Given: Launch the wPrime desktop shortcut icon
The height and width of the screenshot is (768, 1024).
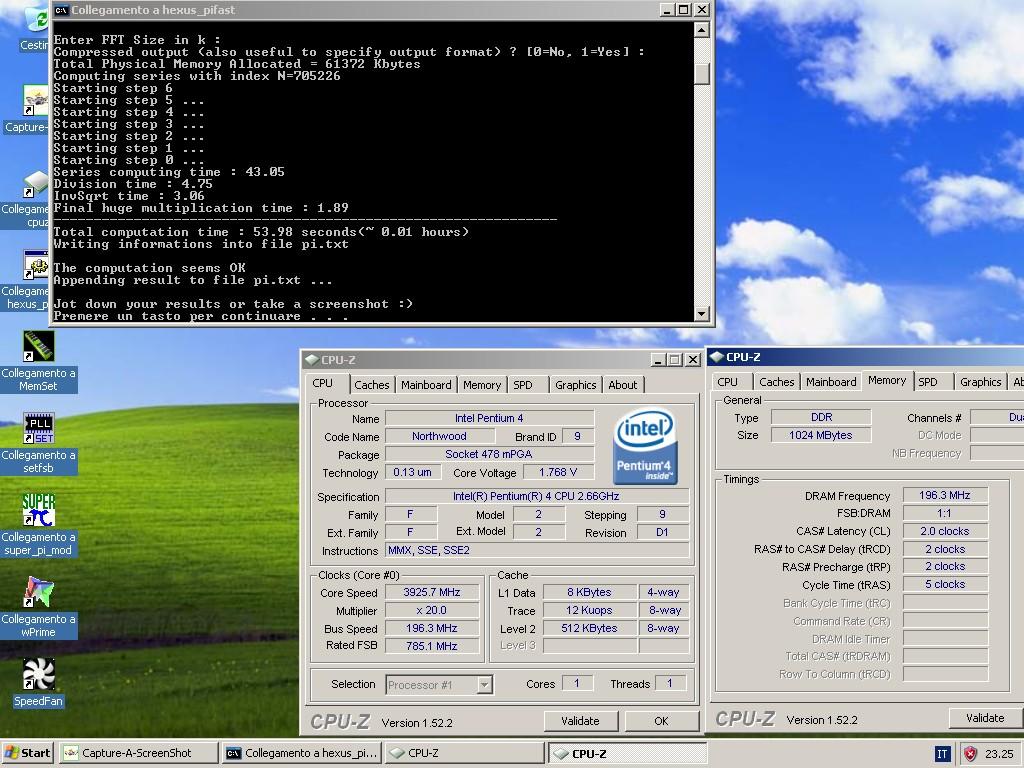Looking at the screenshot, I should 39,592.
